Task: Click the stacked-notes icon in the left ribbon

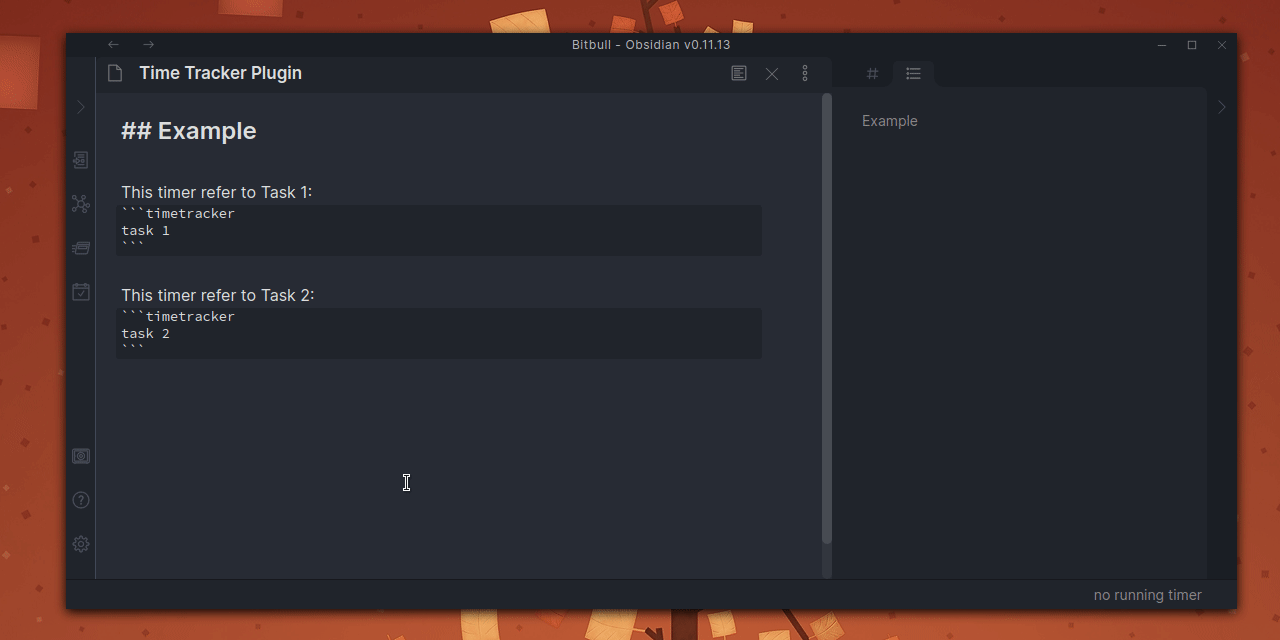Action: [x=80, y=247]
